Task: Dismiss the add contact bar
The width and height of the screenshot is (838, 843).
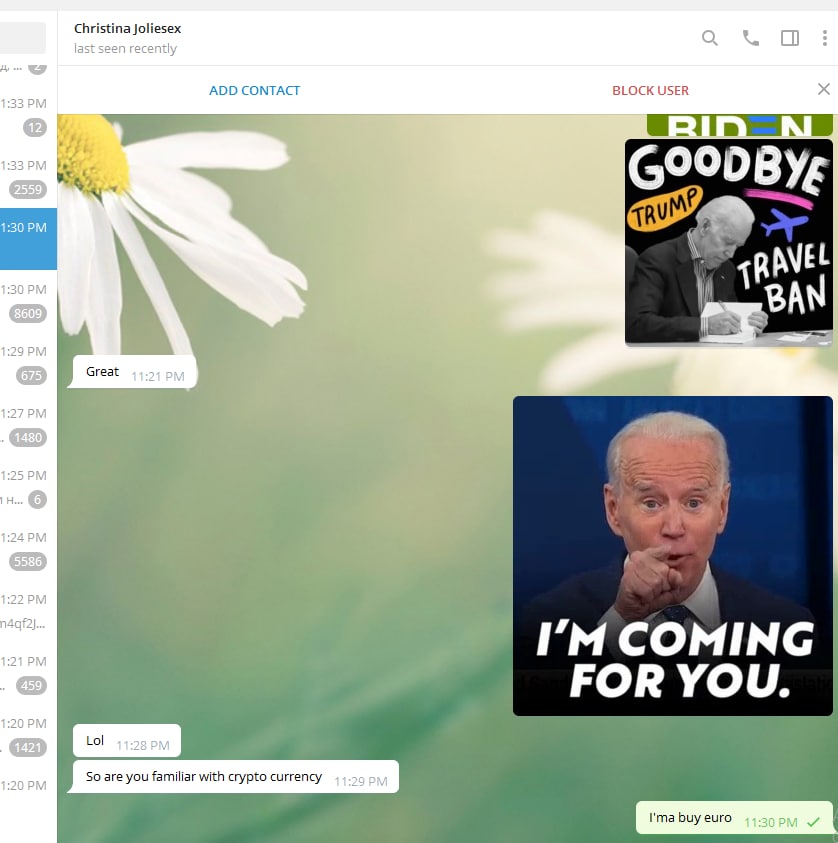Action: pos(823,89)
